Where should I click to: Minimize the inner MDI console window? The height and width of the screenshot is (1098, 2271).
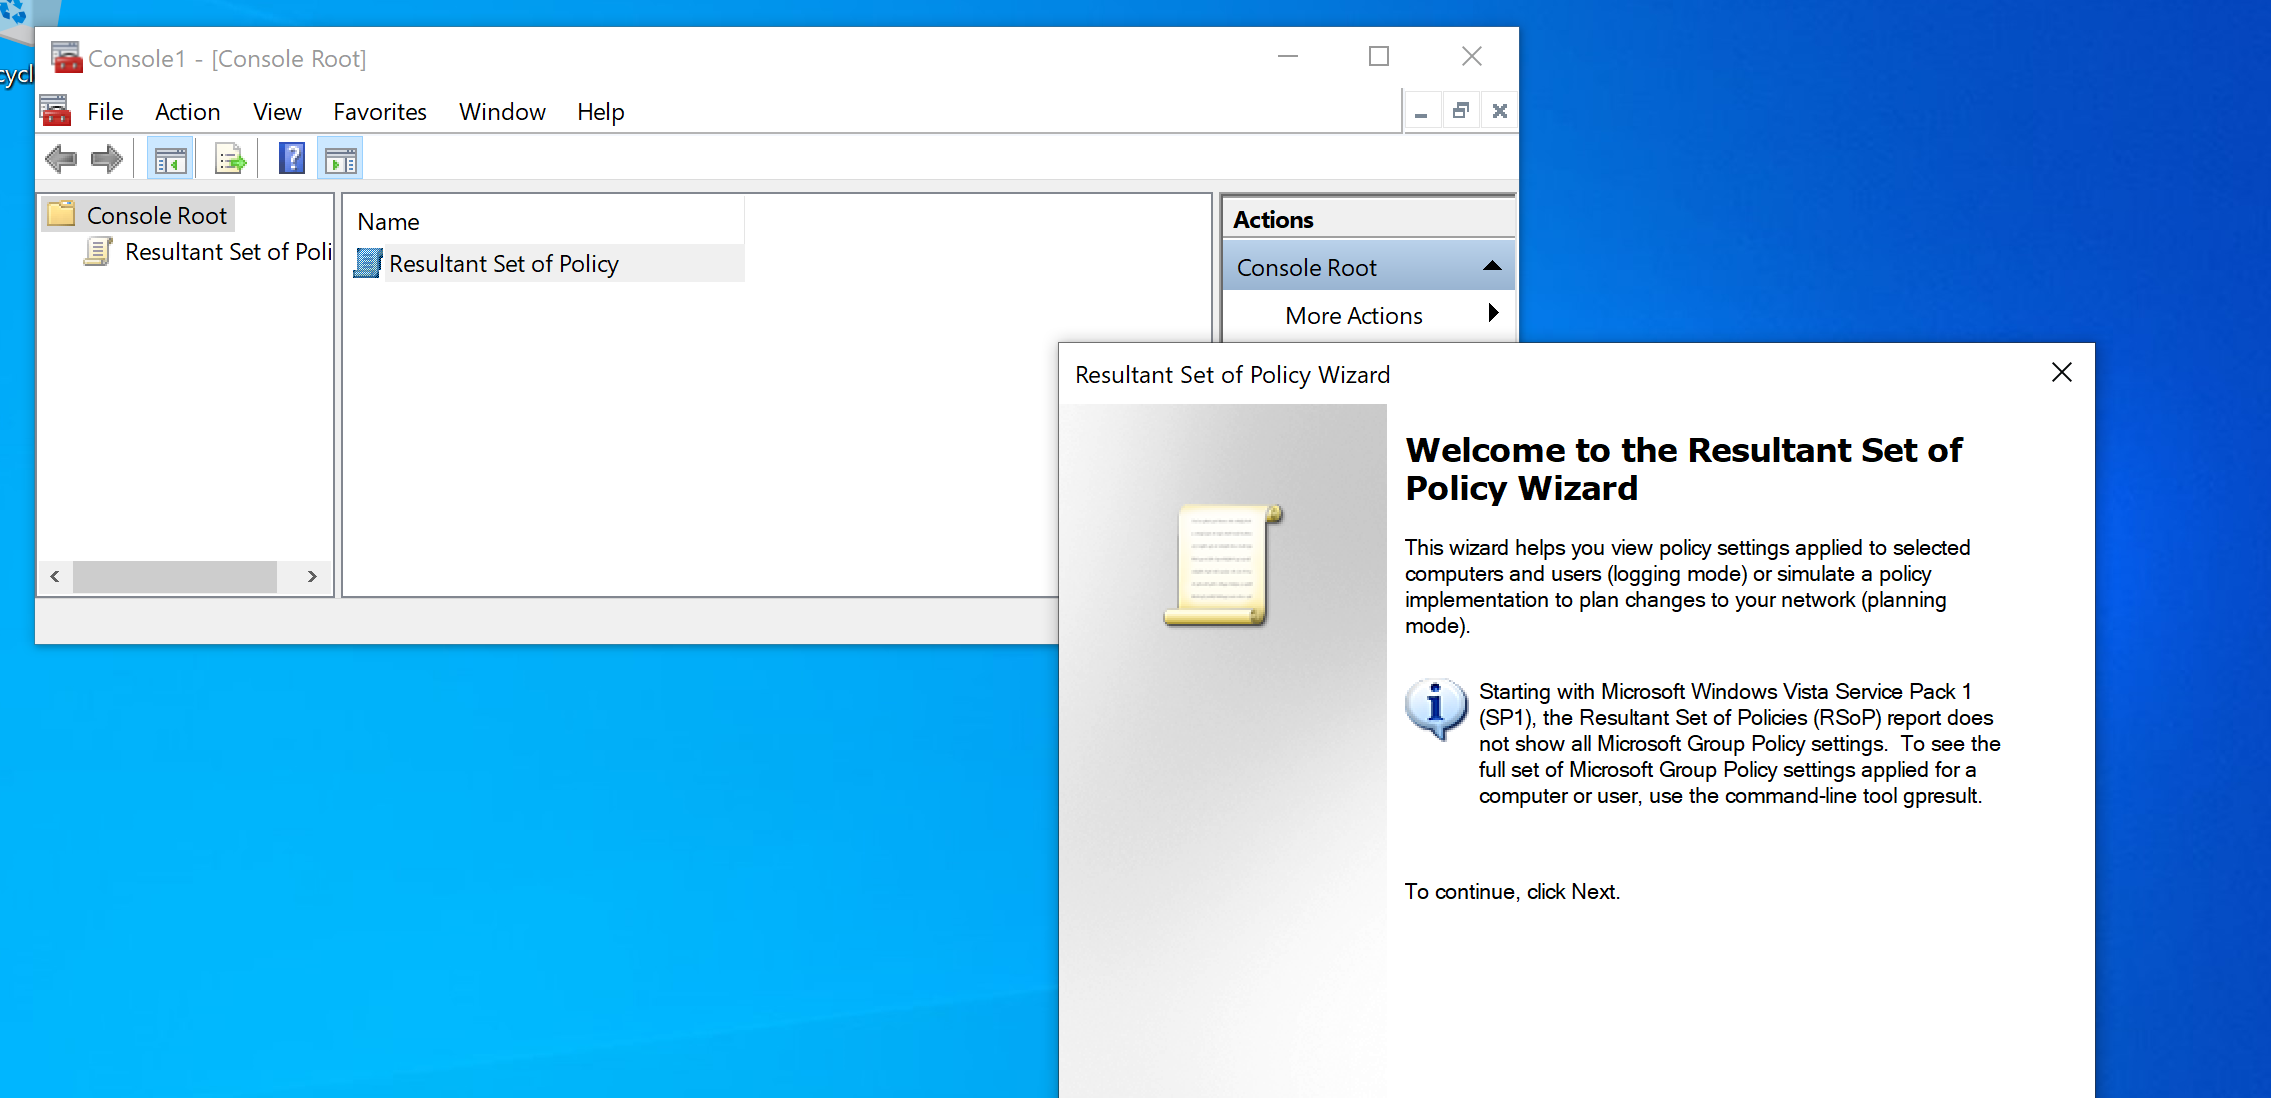pos(1421,111)
